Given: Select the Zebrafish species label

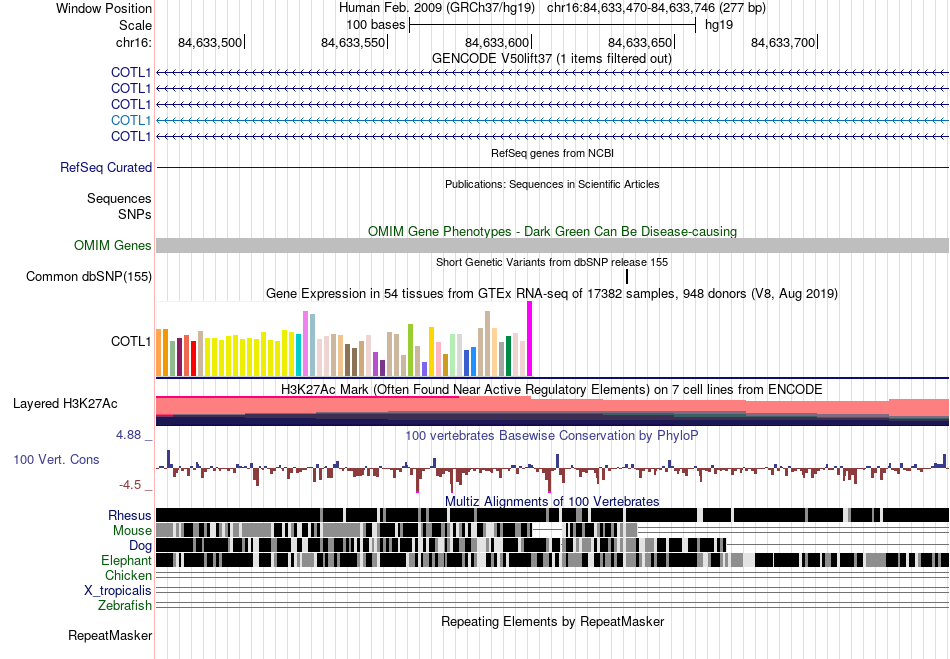Looking at the screenshot, I should tap(125, 605).
